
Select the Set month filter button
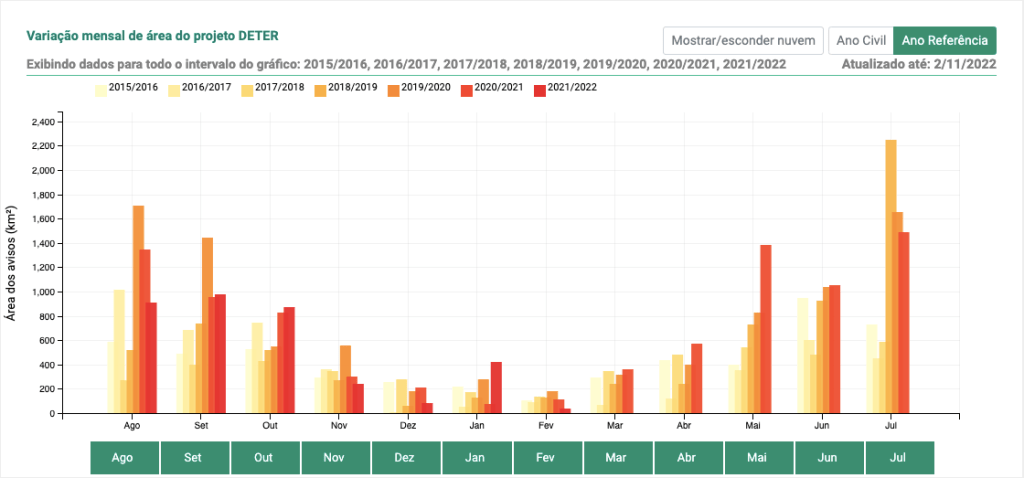click(195, 457)
